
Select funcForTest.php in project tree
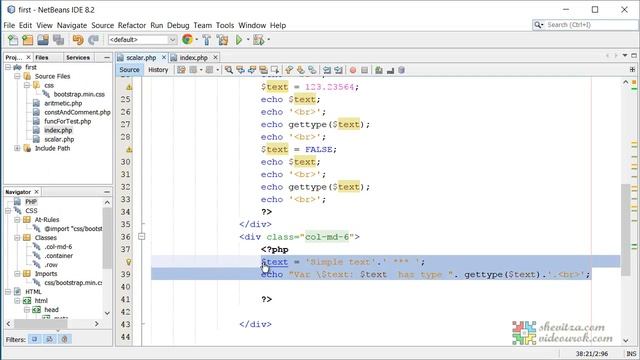[67, 121]
